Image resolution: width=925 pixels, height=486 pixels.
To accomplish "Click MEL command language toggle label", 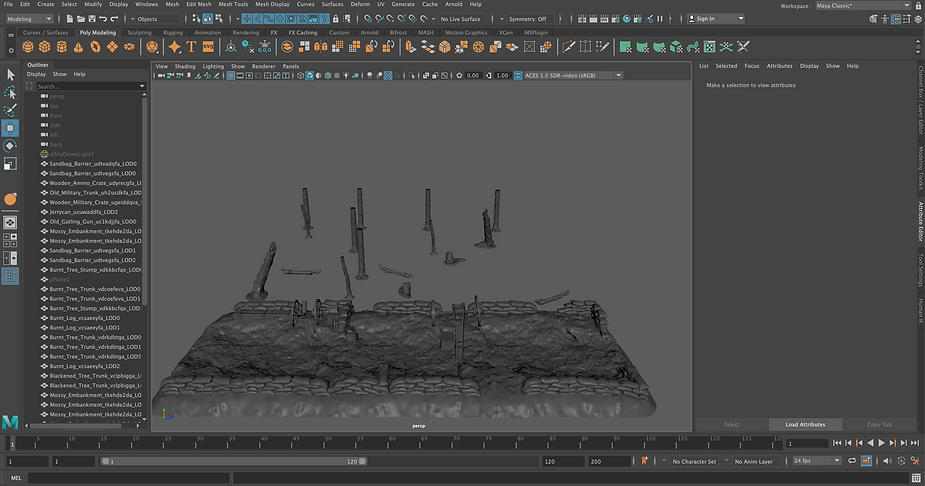I will [x=16, y=478].
